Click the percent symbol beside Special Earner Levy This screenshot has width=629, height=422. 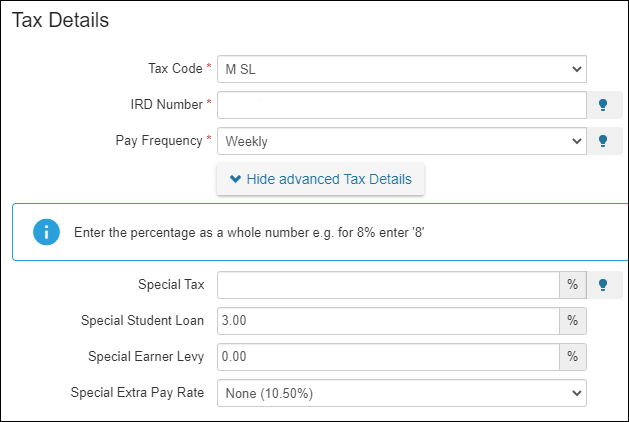coord(573,356)
